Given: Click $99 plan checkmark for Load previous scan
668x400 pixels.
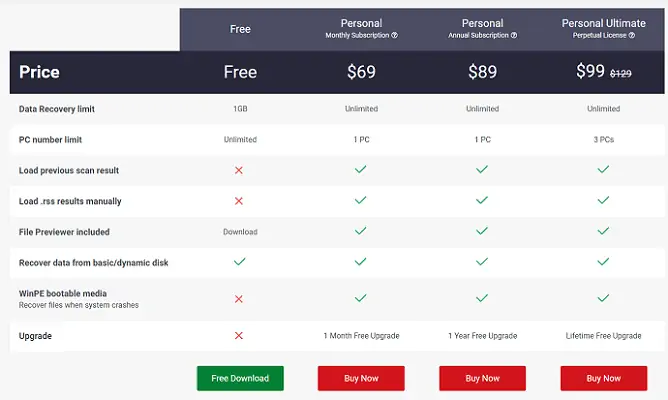Looking at the screenshot, I should point(603,170).
